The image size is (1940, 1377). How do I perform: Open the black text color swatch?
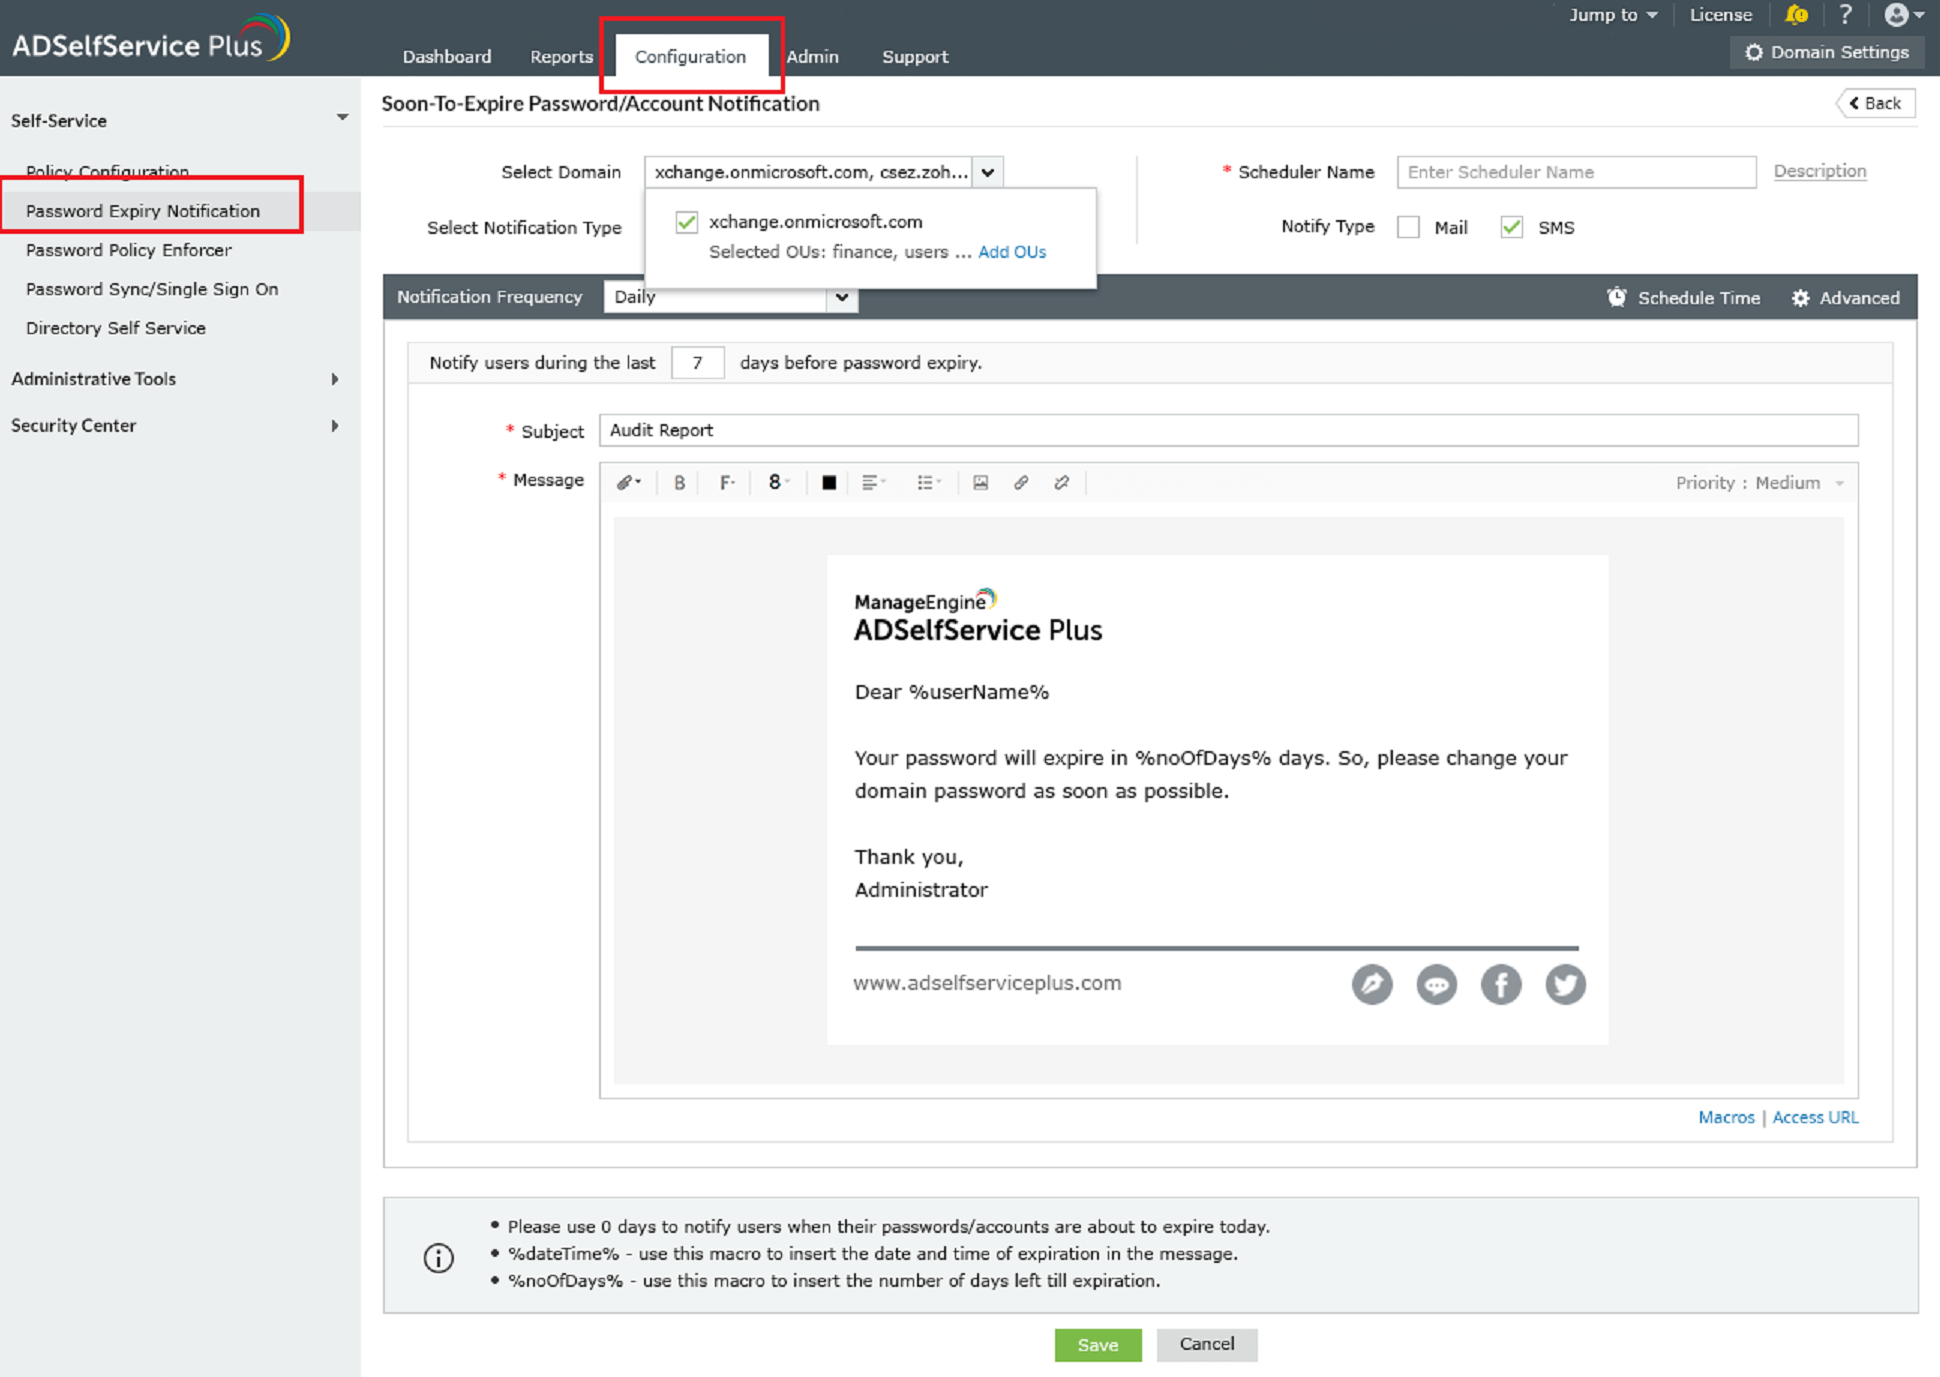(x=828, y=483)
